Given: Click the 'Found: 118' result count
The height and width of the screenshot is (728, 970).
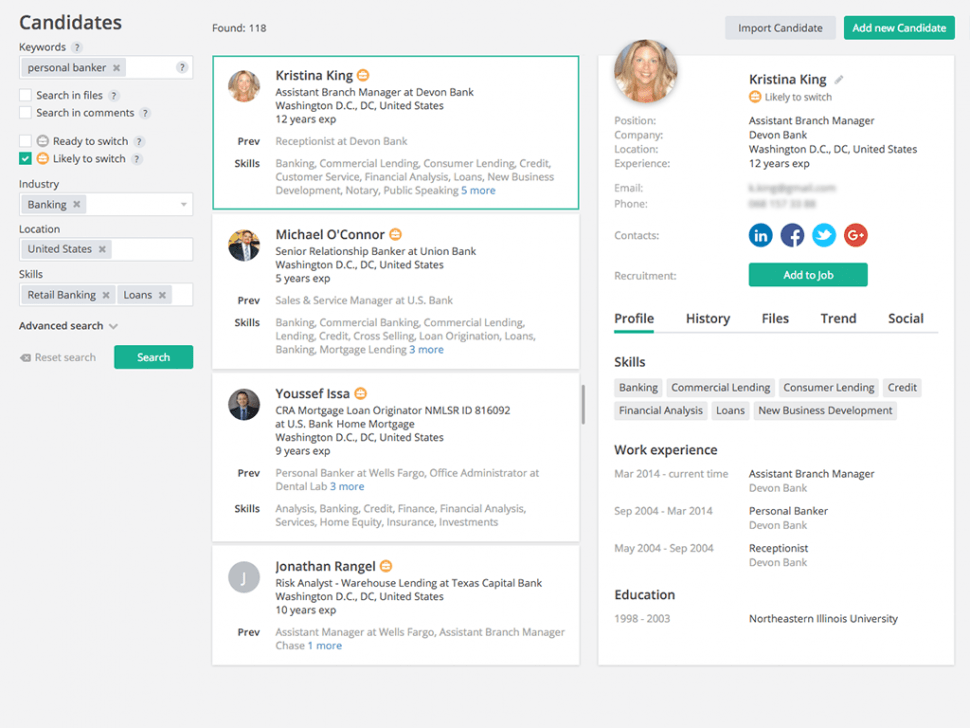Looking at the screenshot, I should (239, 28).
